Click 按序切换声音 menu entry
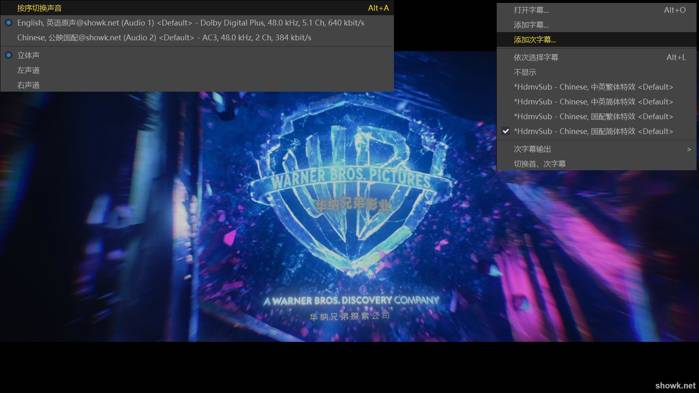This screenshot has height=393, width=699. pyautogui.click(x=197, y=8)
